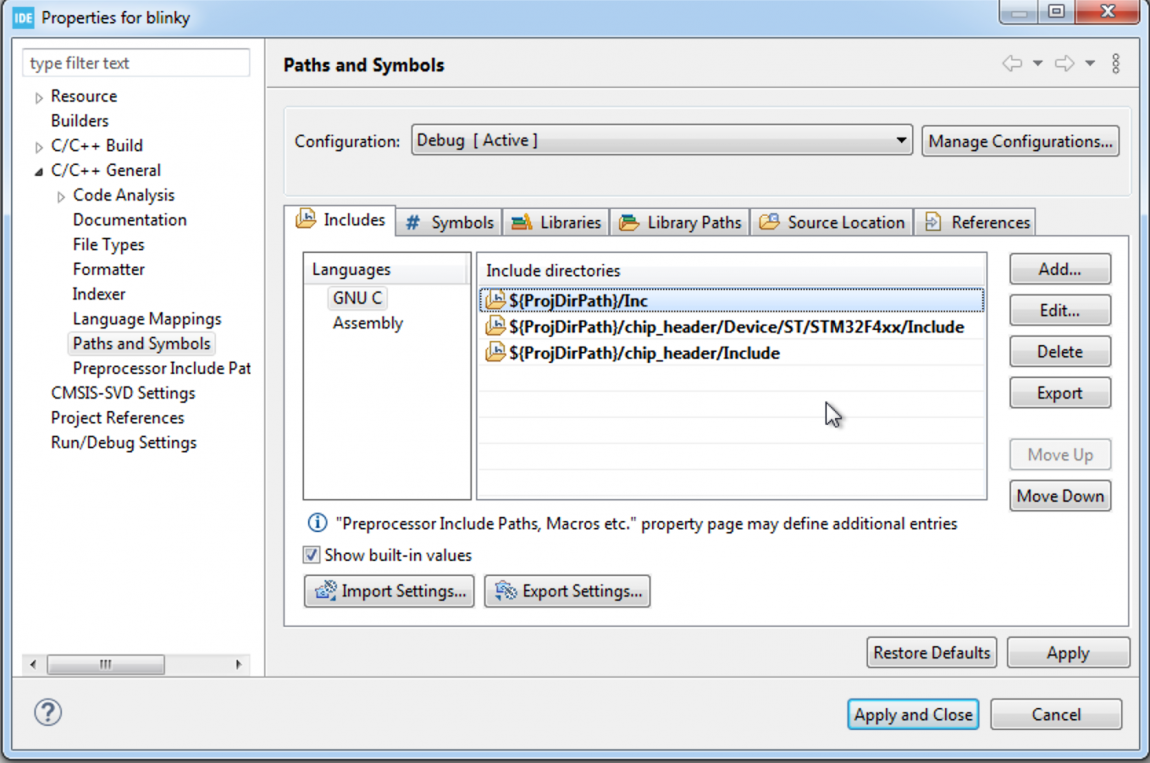Click folder icon of chip_header/Include entry
Image resolution: width=1150 pixels, height=763 pixels.
point(495,352)
